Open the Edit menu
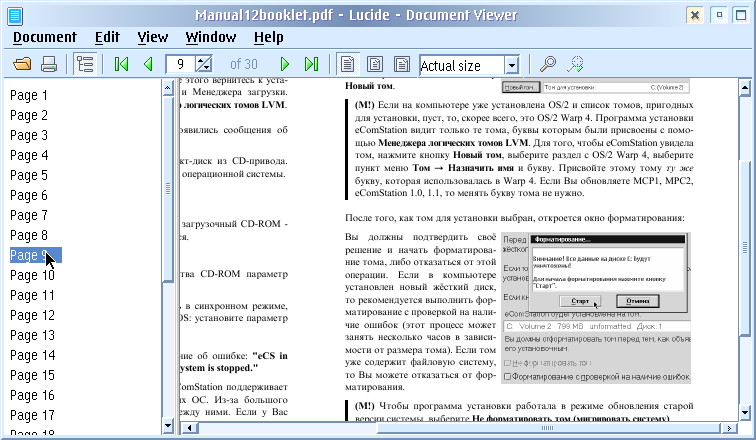The width and height of the screenshot is (756, 440). [x=107, y=37]
